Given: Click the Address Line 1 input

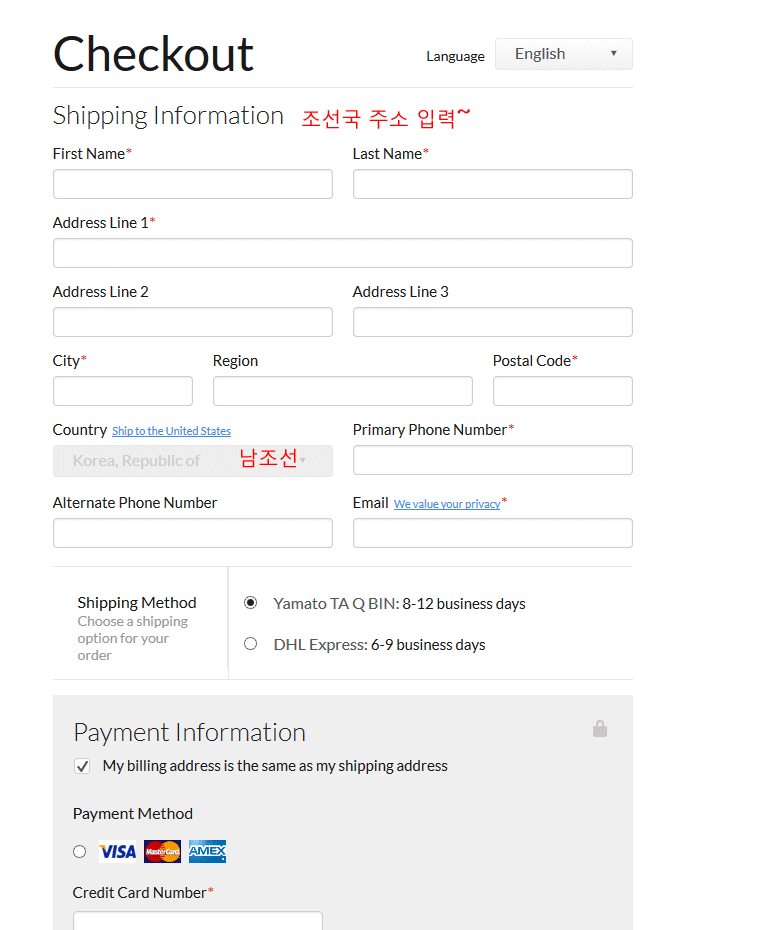Looking at the screenshot, I should coord(342,253).
